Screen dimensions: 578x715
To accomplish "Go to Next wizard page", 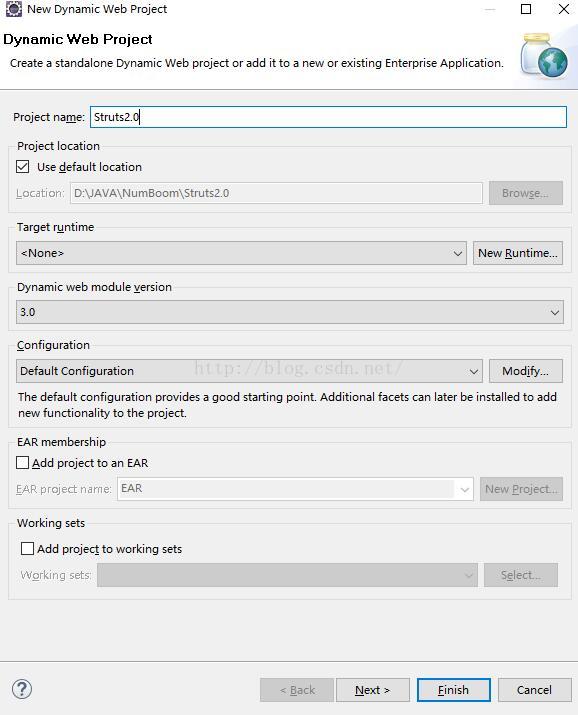I will pos(373,690).
